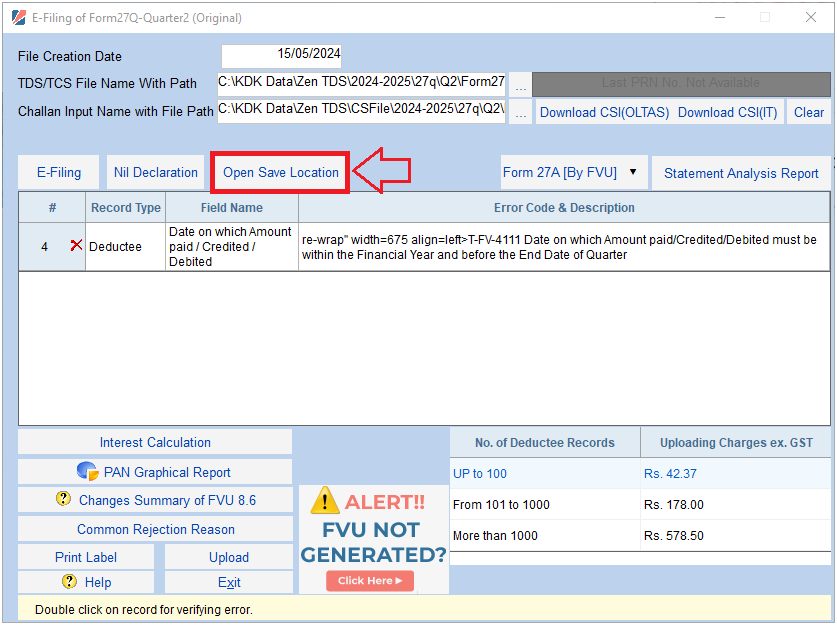Screen dimensions: 837x625
Task: Click the red 'Click Here' FVU banner button
Action: pos(369,580)
